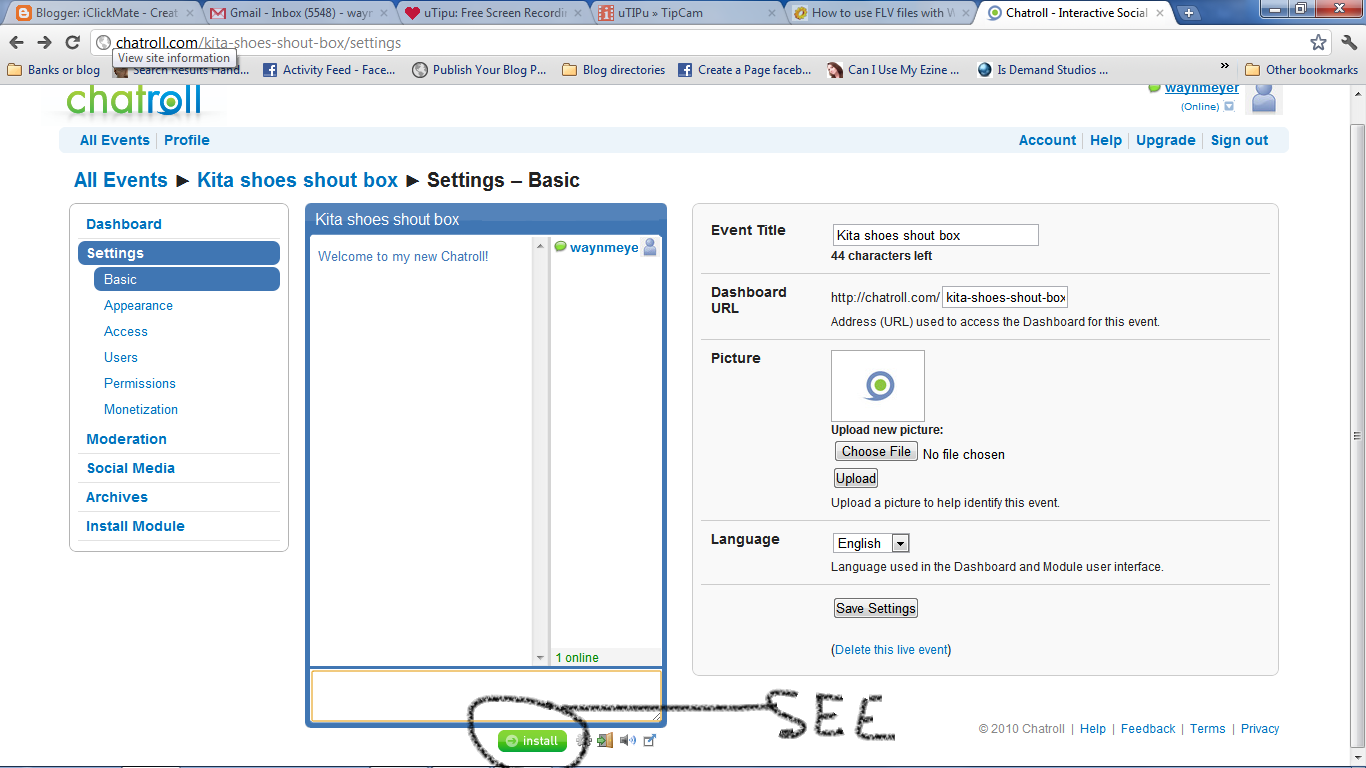Click the sign-out door icon below chat
1366x768 pixels.
(x=605, y=741)
